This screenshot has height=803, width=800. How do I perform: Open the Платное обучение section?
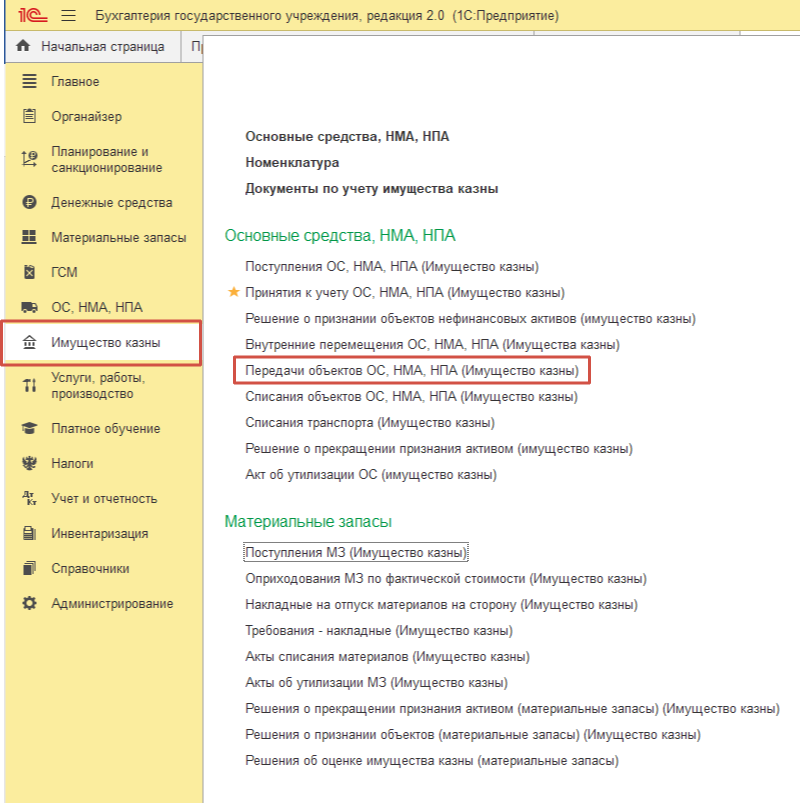(106, 429)
